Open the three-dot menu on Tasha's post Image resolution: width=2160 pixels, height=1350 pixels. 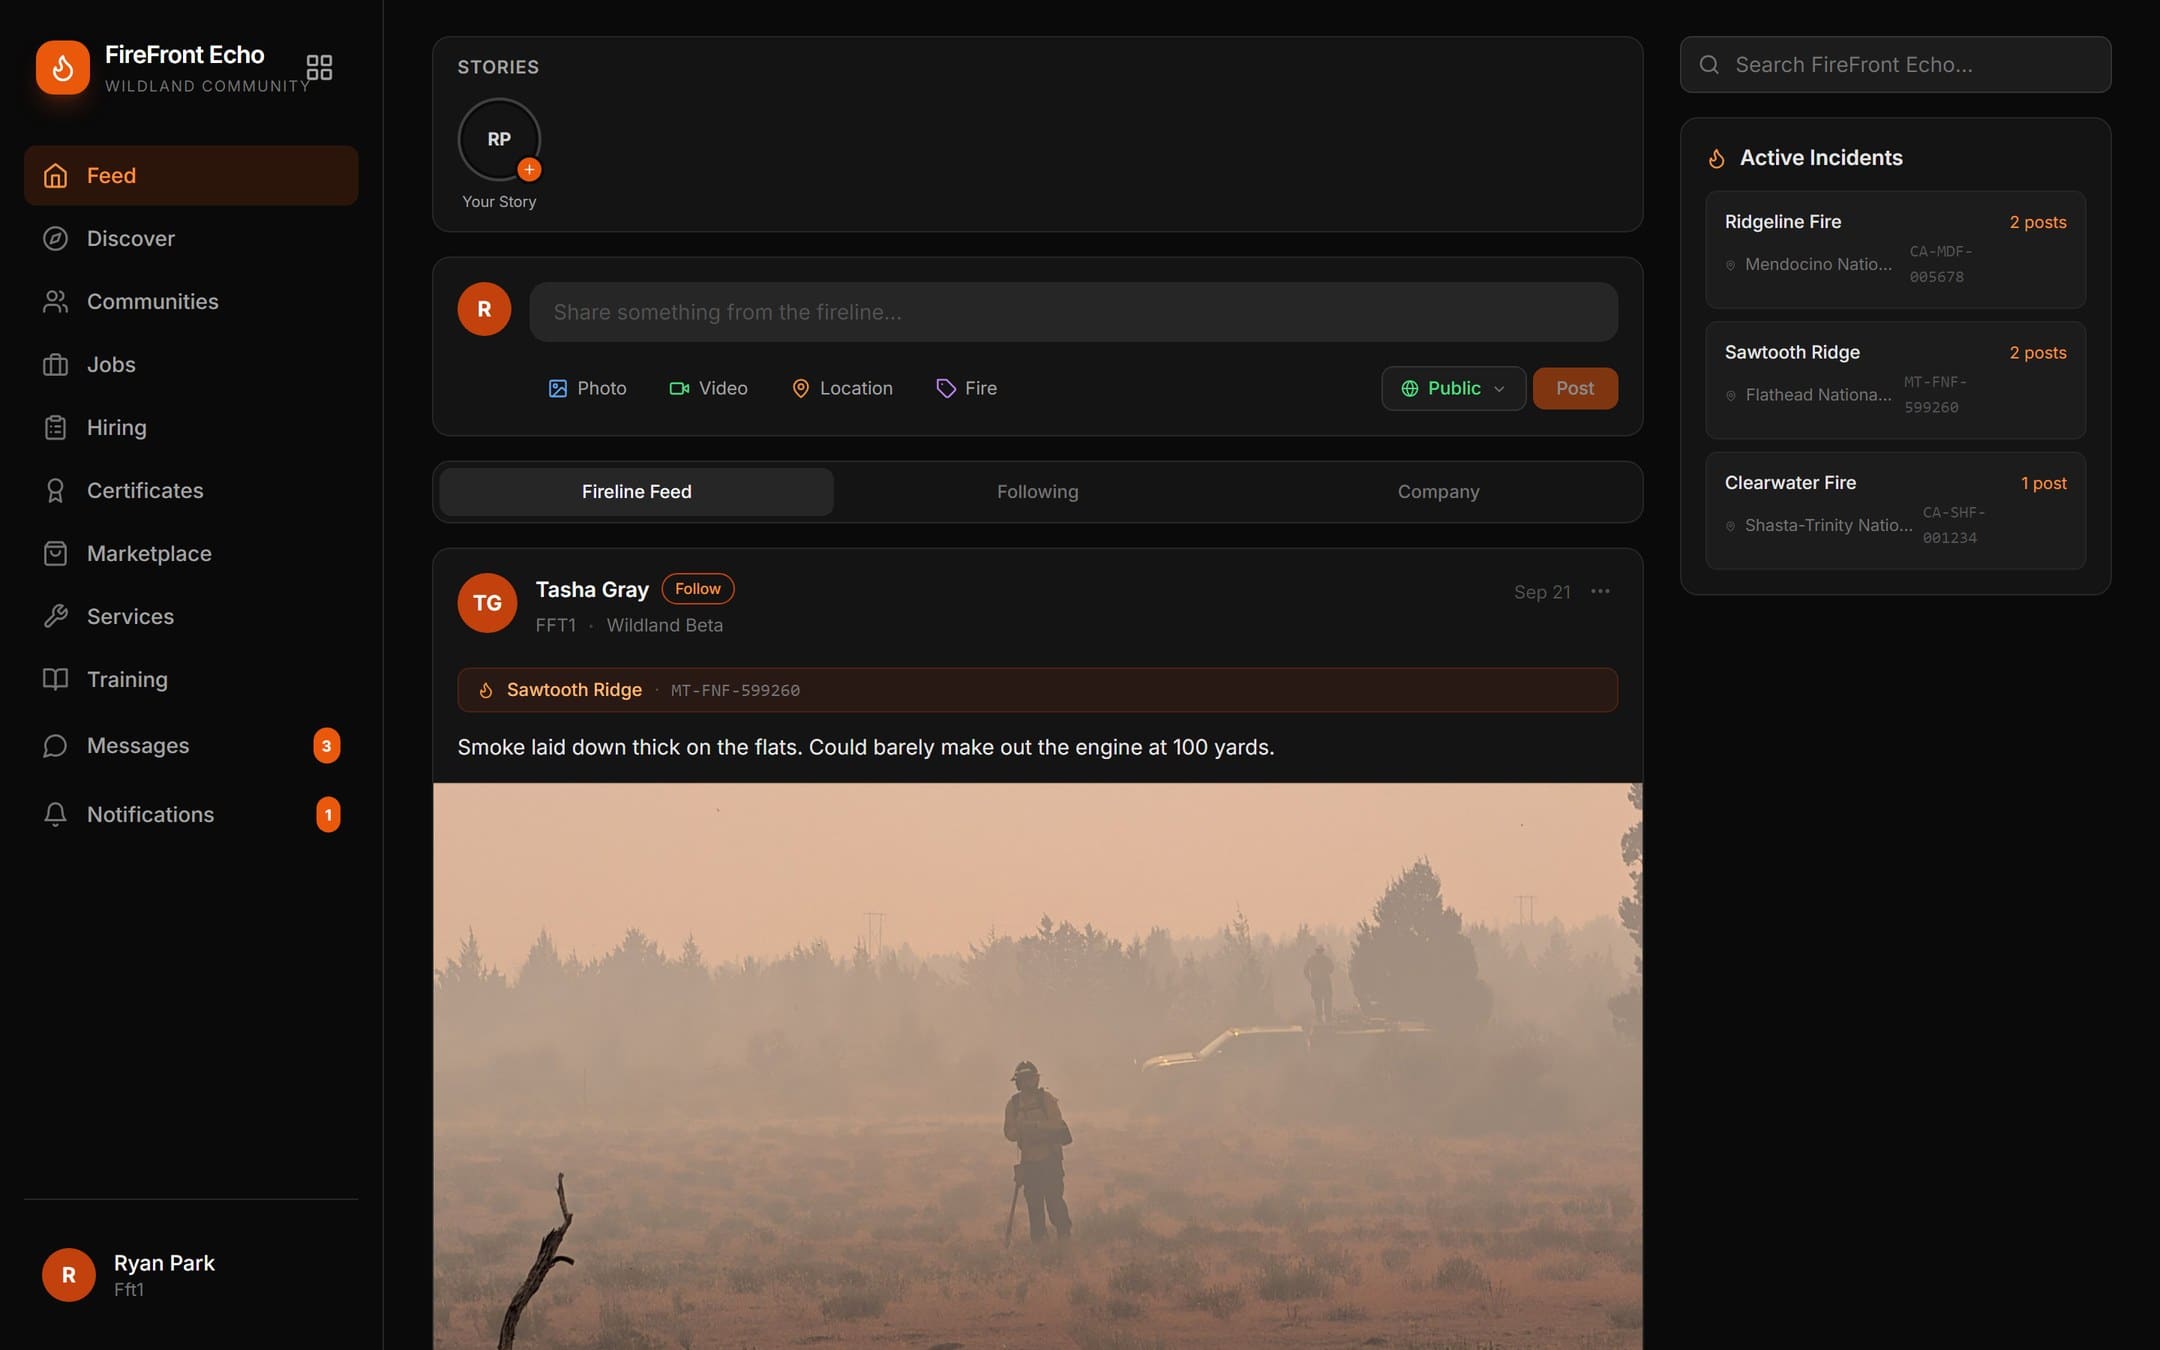(x=1600, y=591)
